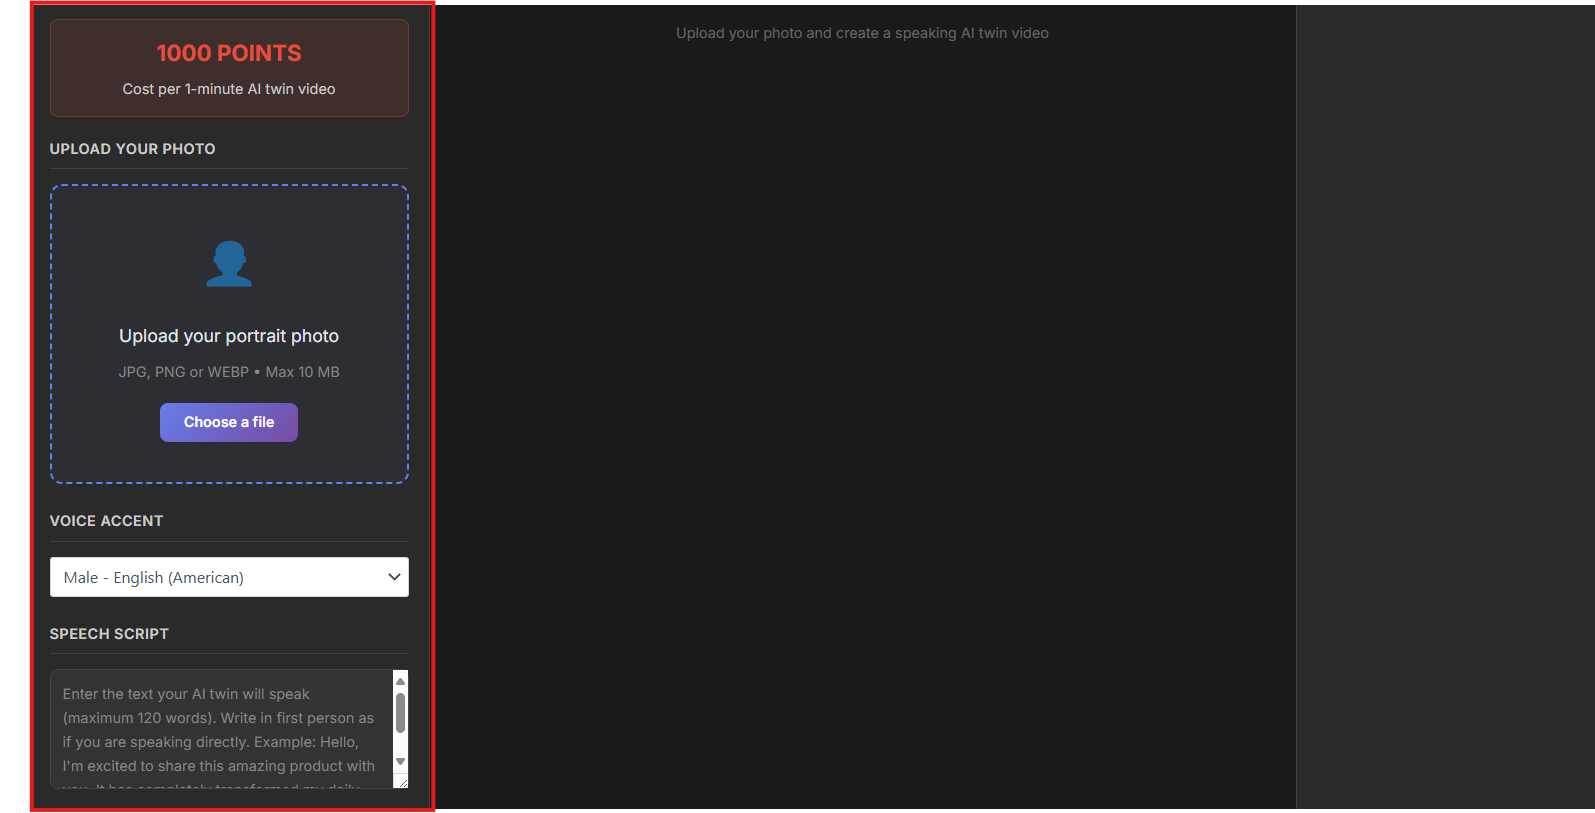Click the speech script scrollbar thumb

click(x=400, y=713)
